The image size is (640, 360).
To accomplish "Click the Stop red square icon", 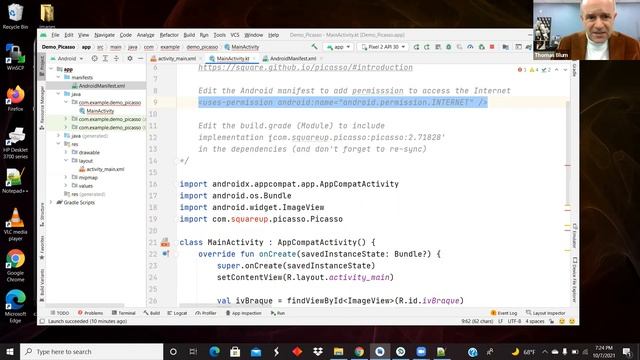I will [x=492, y=47].
